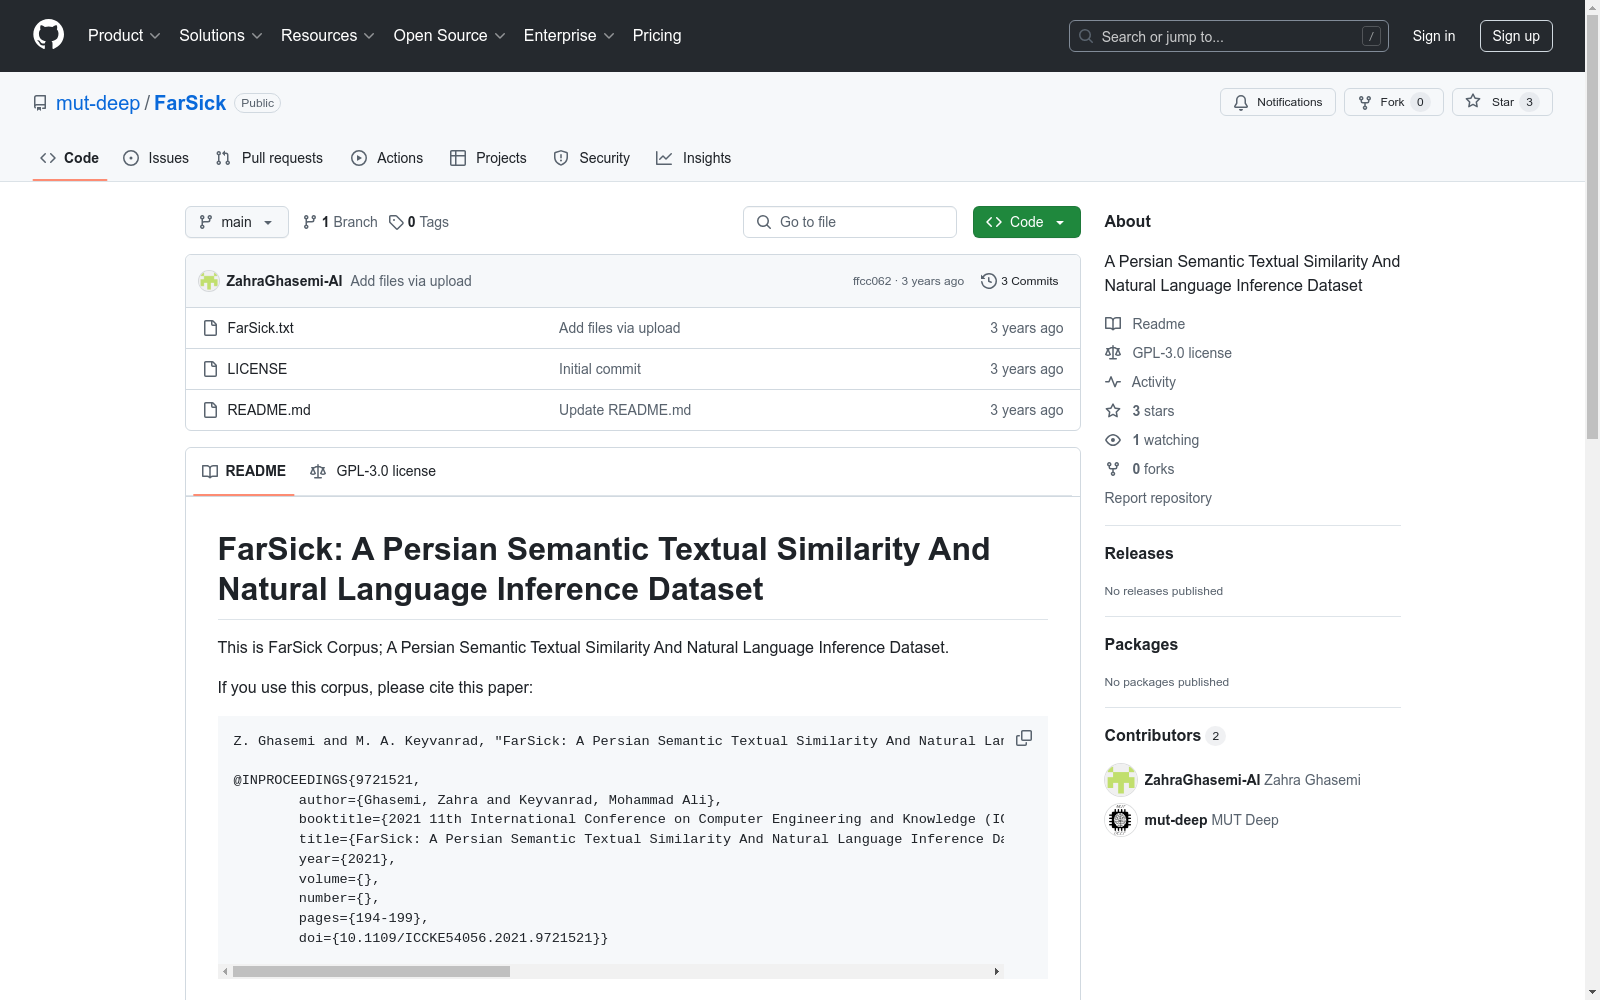This screenshot has width=1600, height=1000.
Task: Click the branch icon beside 1 Branch
Action: pos(310,222)
